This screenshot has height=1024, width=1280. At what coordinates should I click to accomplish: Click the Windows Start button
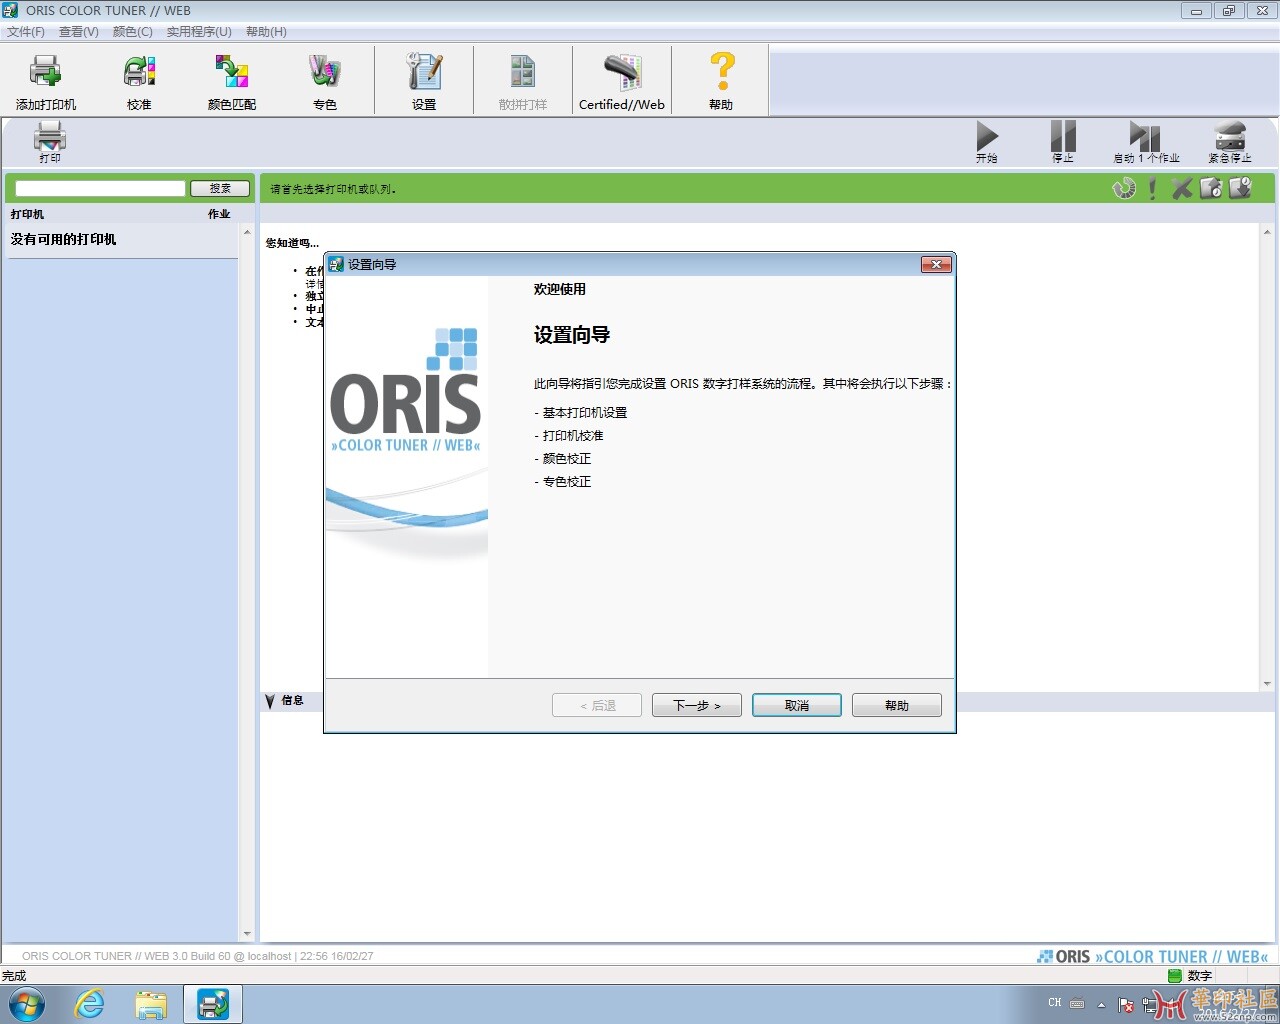[x=27, y=1004]
